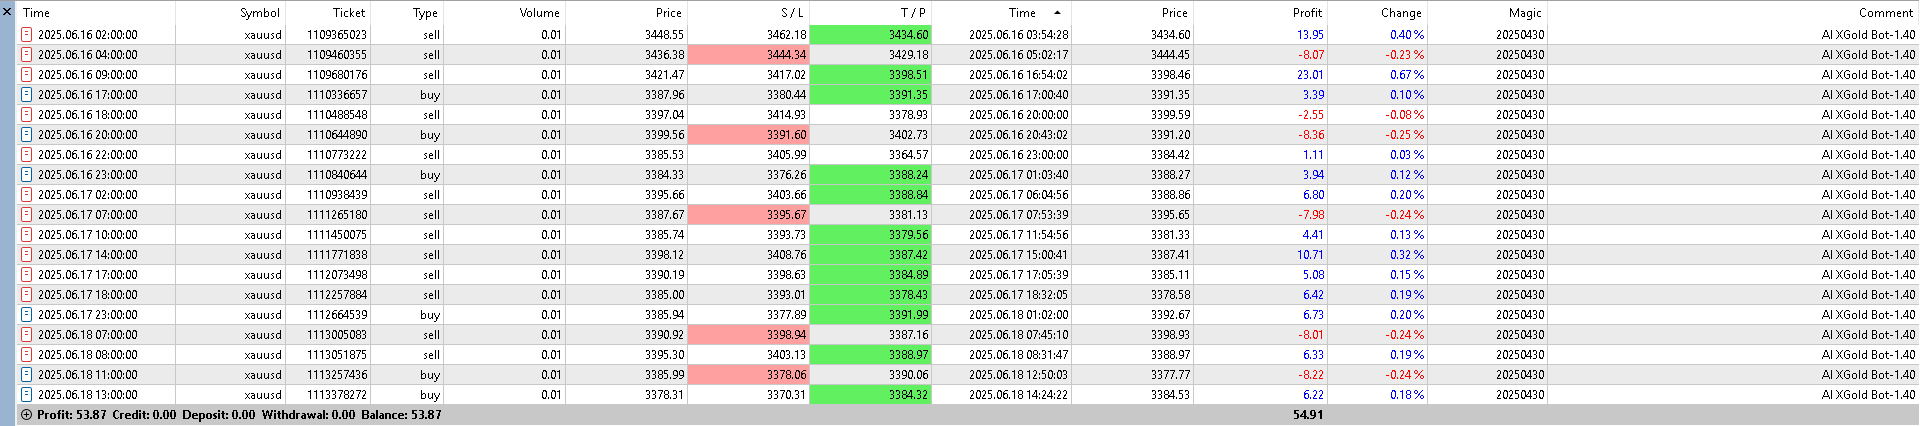Image resolution: width=1920 pixels, height=426 pixels.
Task: Select ticket number 1113378272
Action: [x=337, y=394]
